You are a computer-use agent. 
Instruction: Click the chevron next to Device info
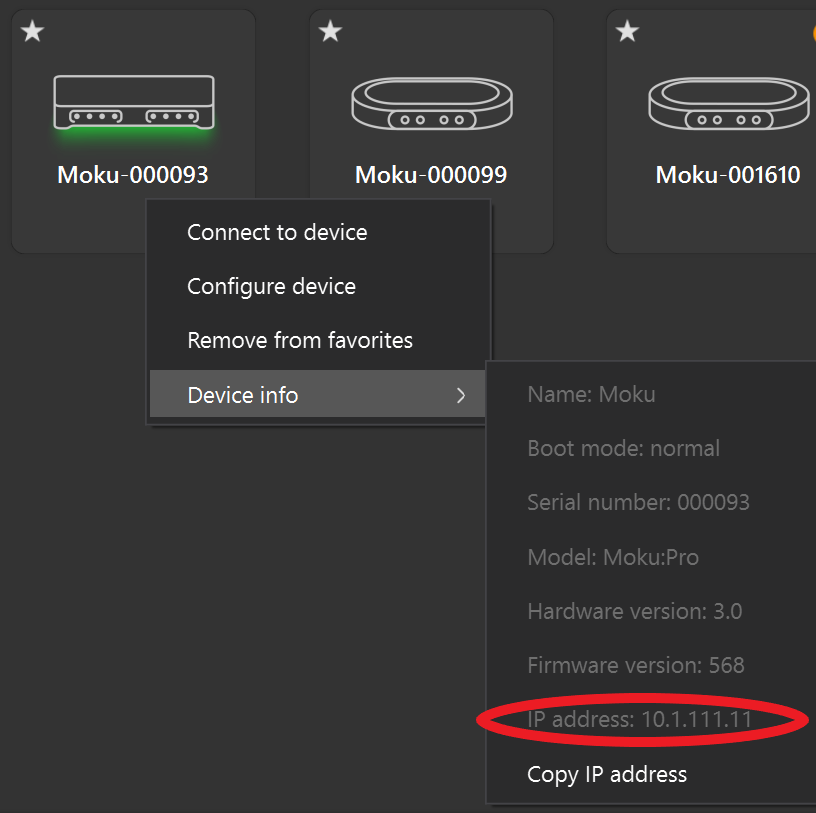461,395
